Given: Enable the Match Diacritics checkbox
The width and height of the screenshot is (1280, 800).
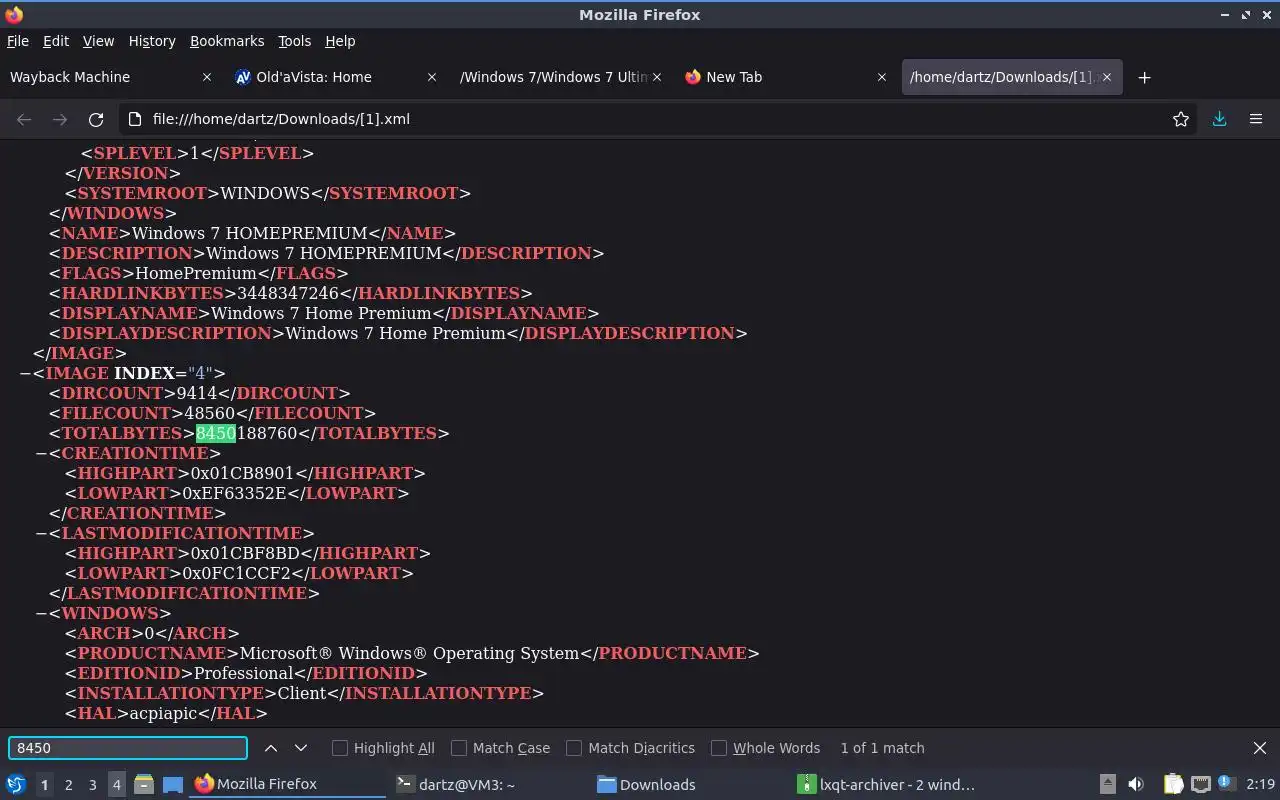Looking at the screenshot, I should (574, 748).
